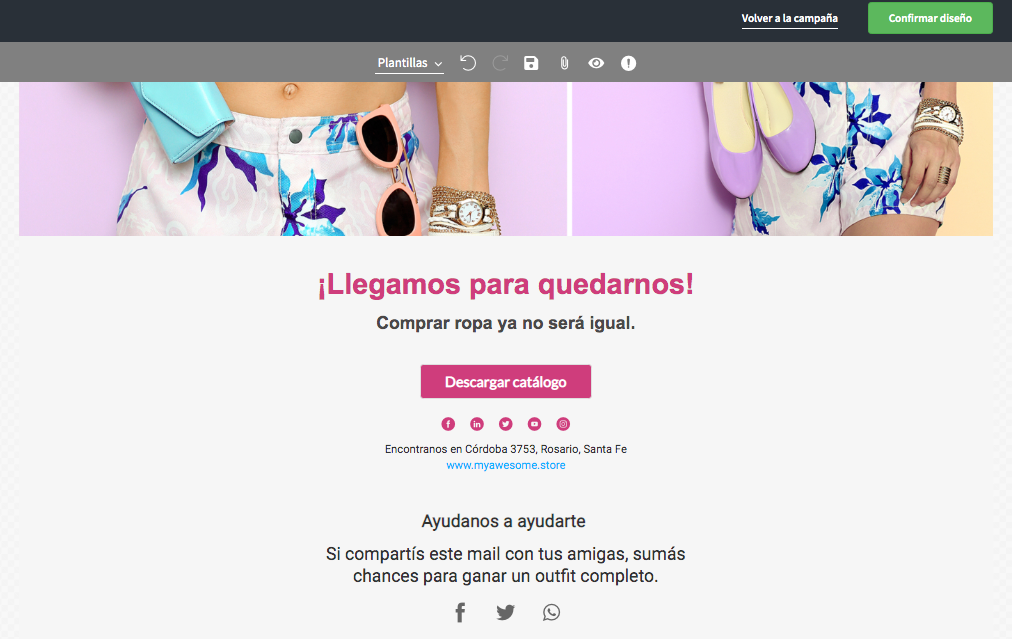Select the Comprar ropa ya no será igual subtitle
Image resolution: width=1012 pixels, height=639 pixels.
[506, 323]
